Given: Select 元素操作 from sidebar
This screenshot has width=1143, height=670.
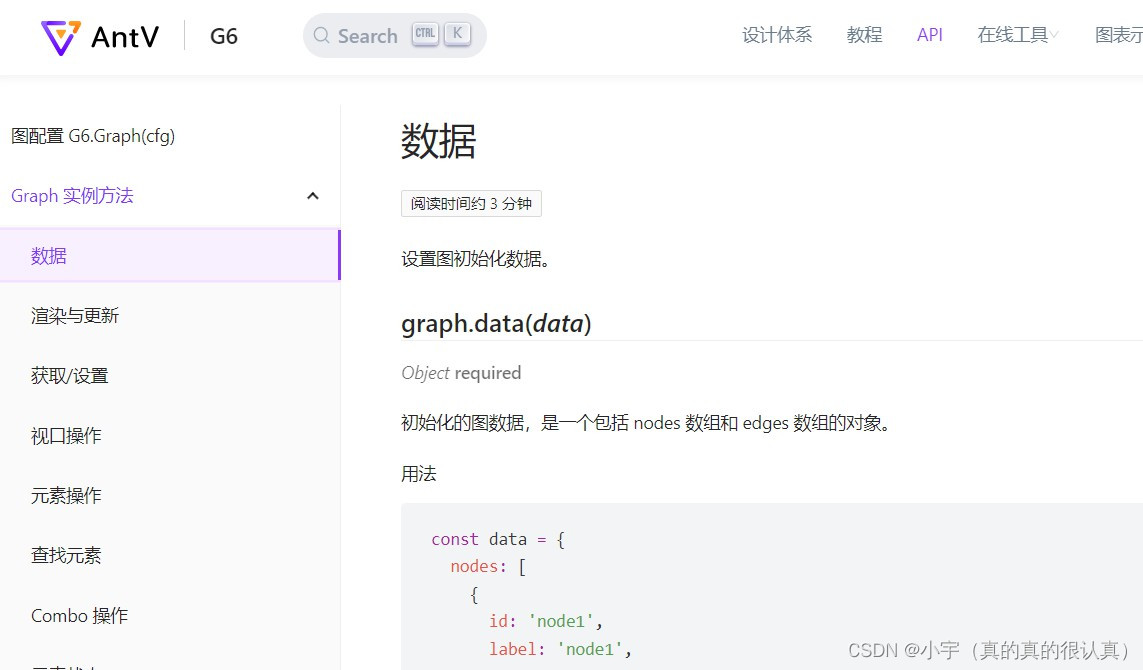Looking at the screenshot, I should point(66,495).
